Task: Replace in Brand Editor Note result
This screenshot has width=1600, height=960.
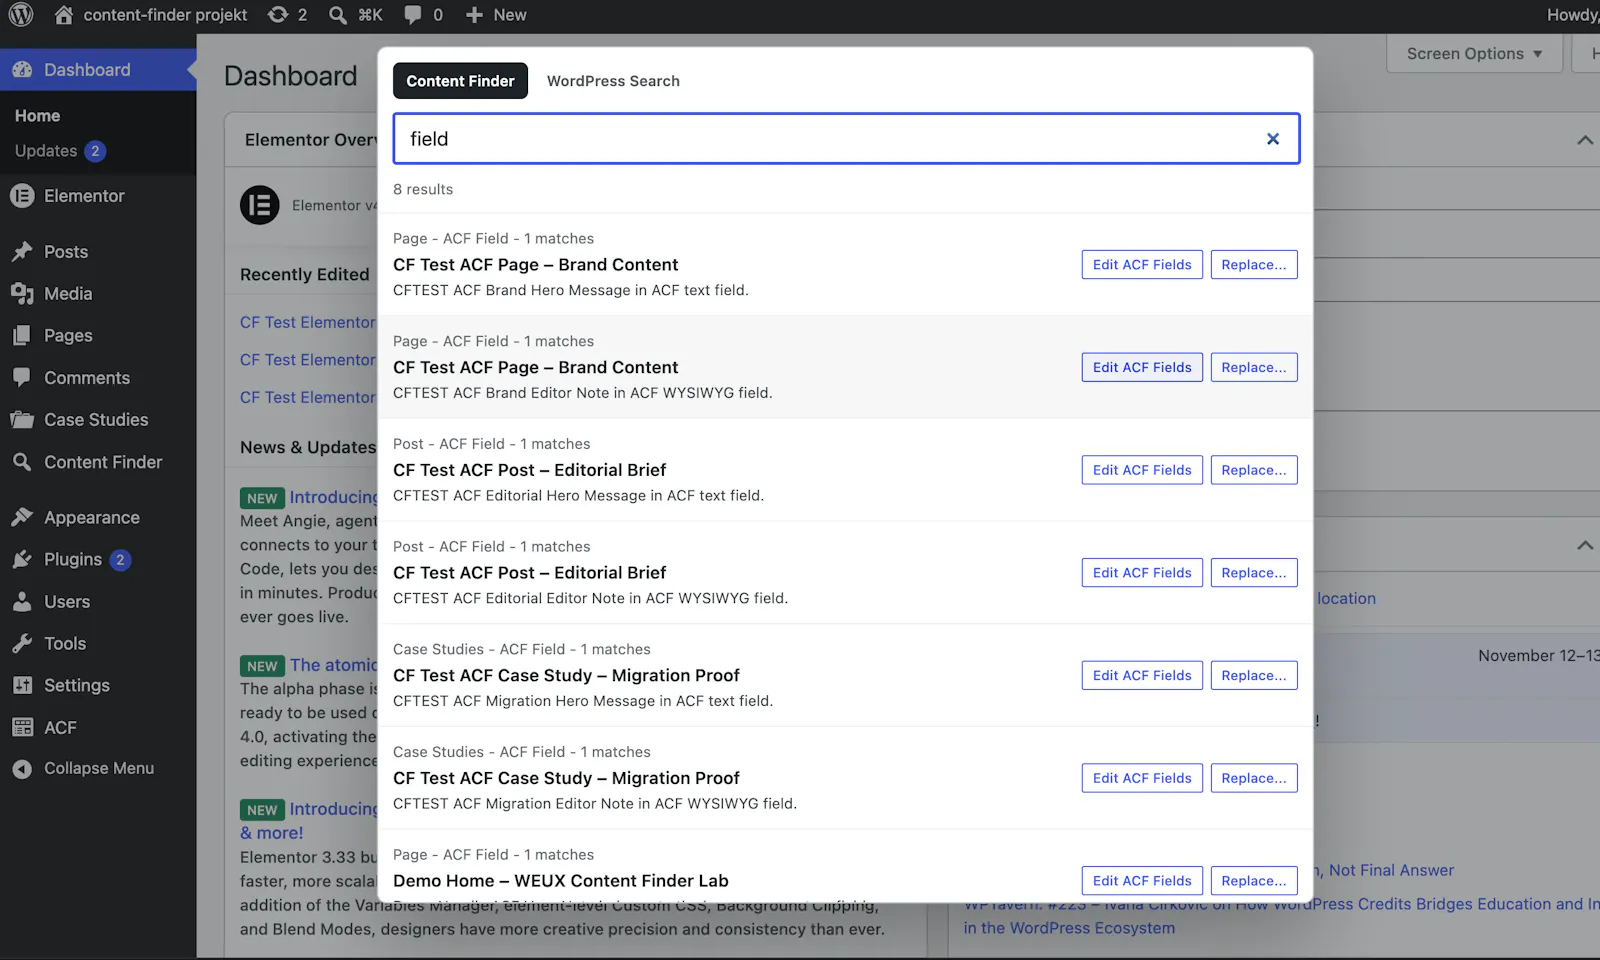Action: (1254, 368)
